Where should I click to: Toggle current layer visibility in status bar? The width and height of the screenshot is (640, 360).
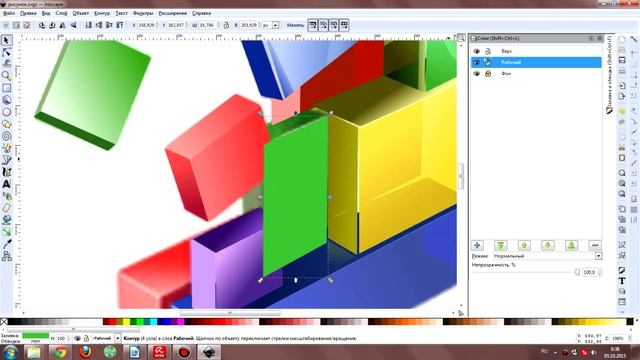point(77,338)
